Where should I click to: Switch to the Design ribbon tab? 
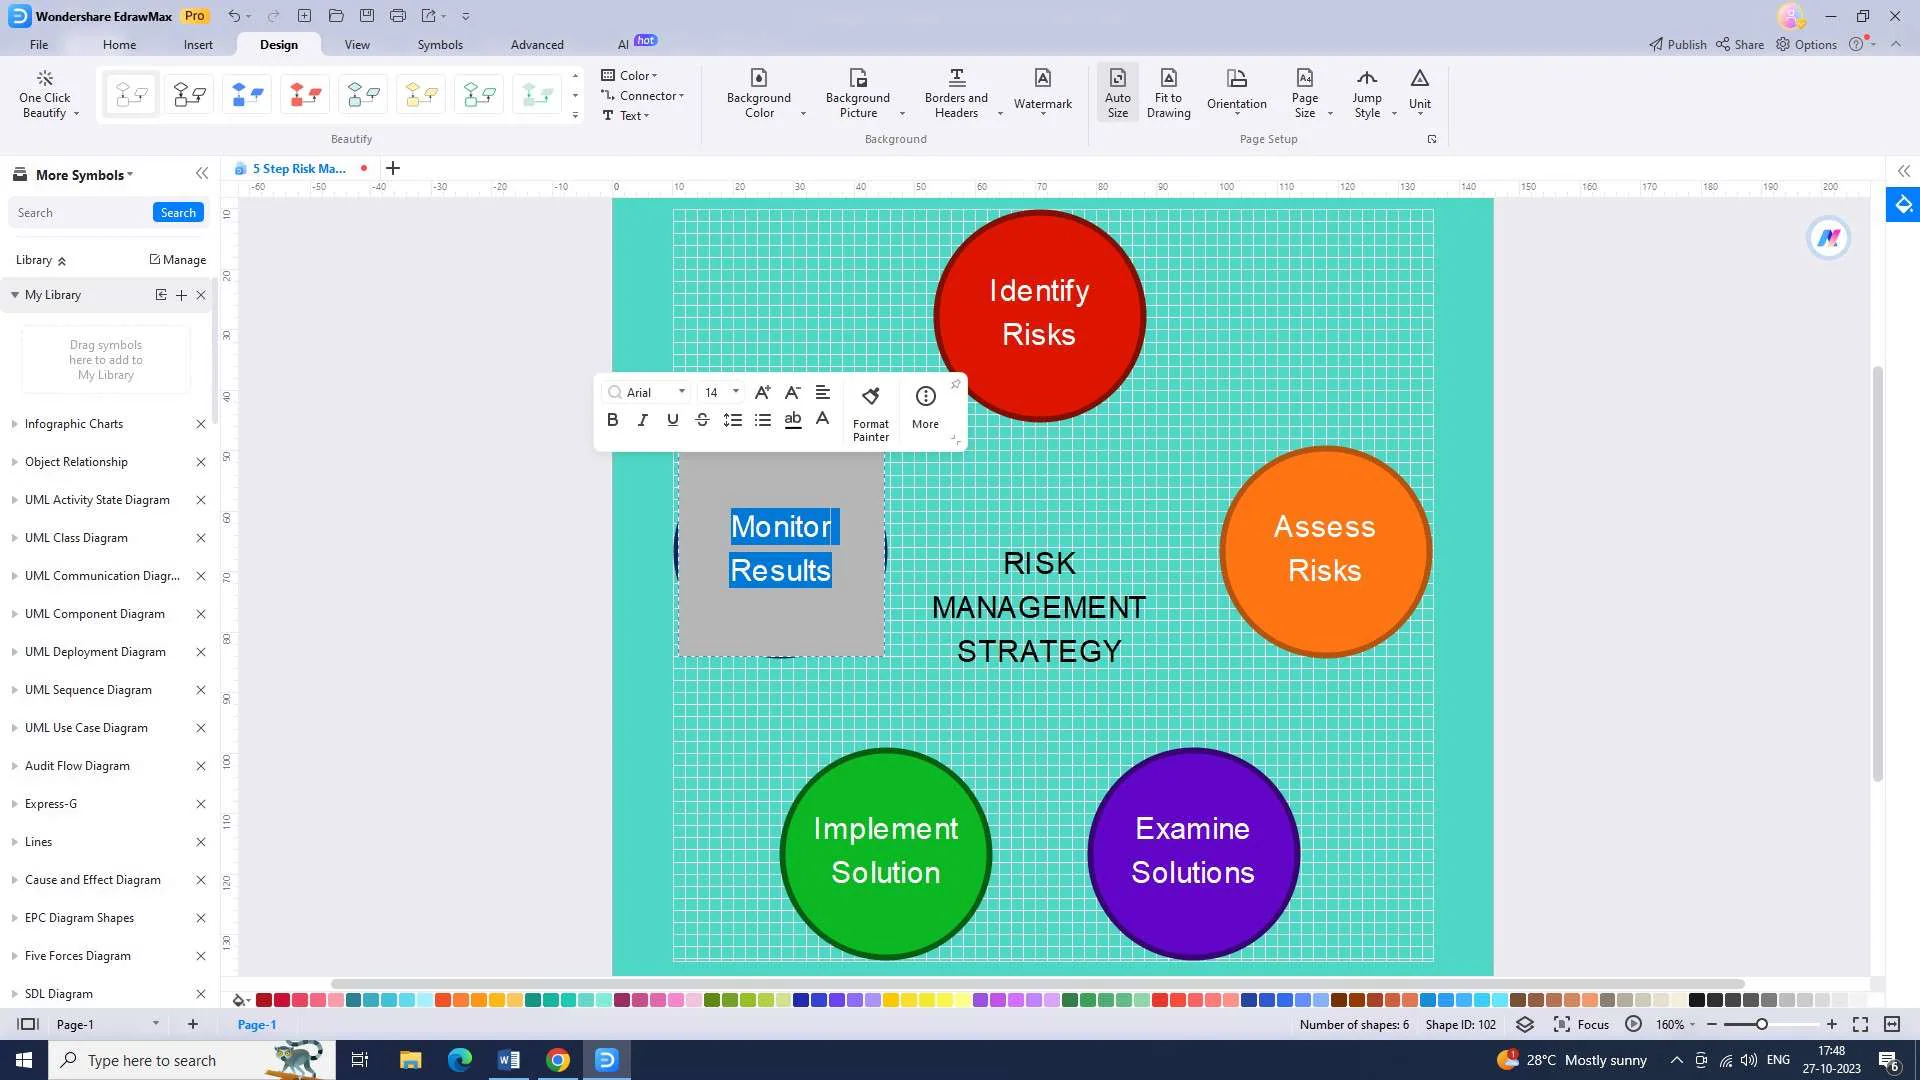pyautogui.click(x=278, y=44)
